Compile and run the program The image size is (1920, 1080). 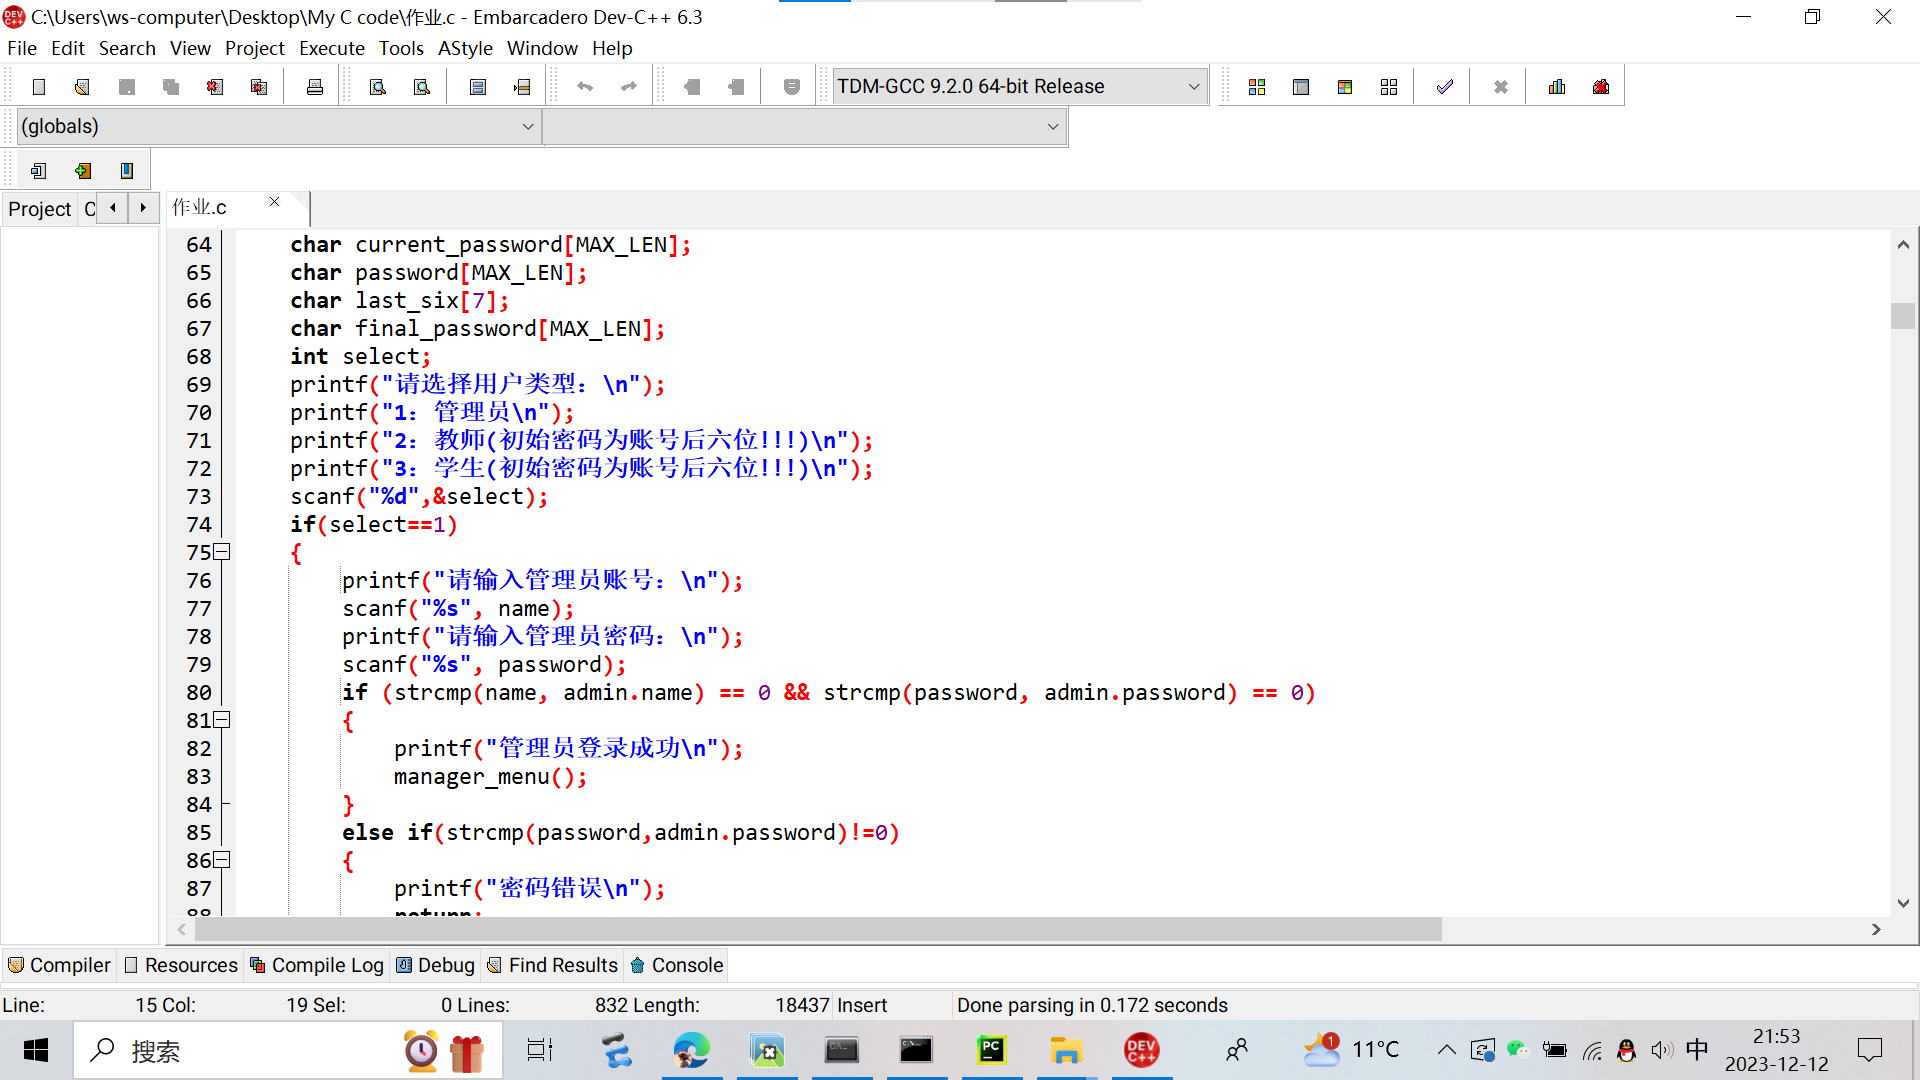click(x=1345, y=87)
